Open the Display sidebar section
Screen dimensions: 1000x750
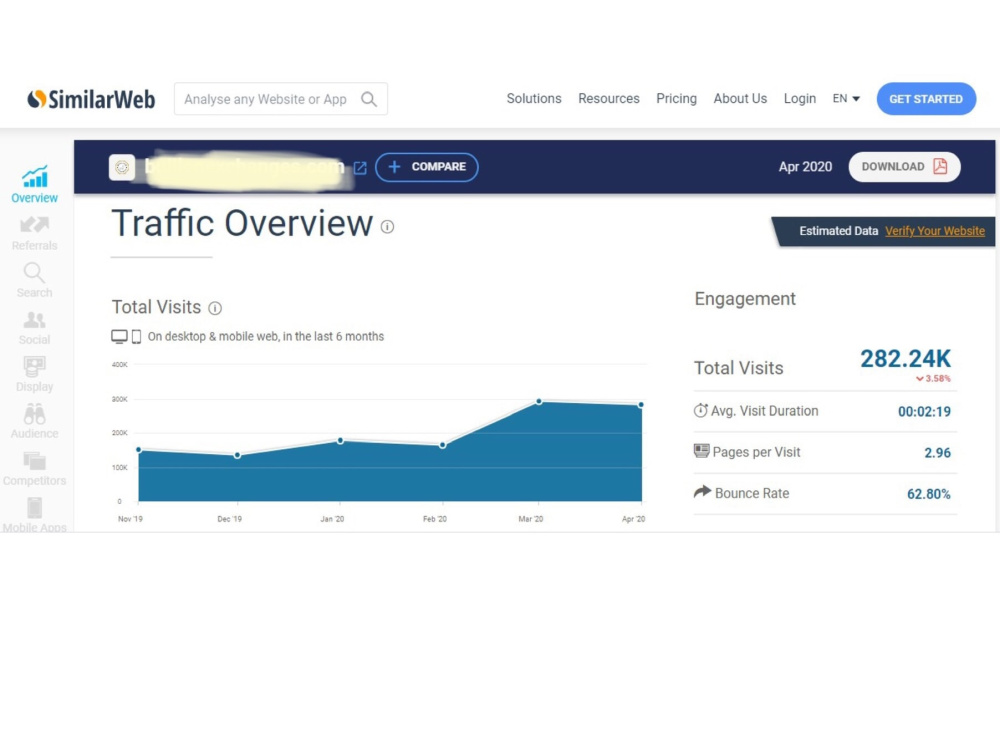pos(34,374)
